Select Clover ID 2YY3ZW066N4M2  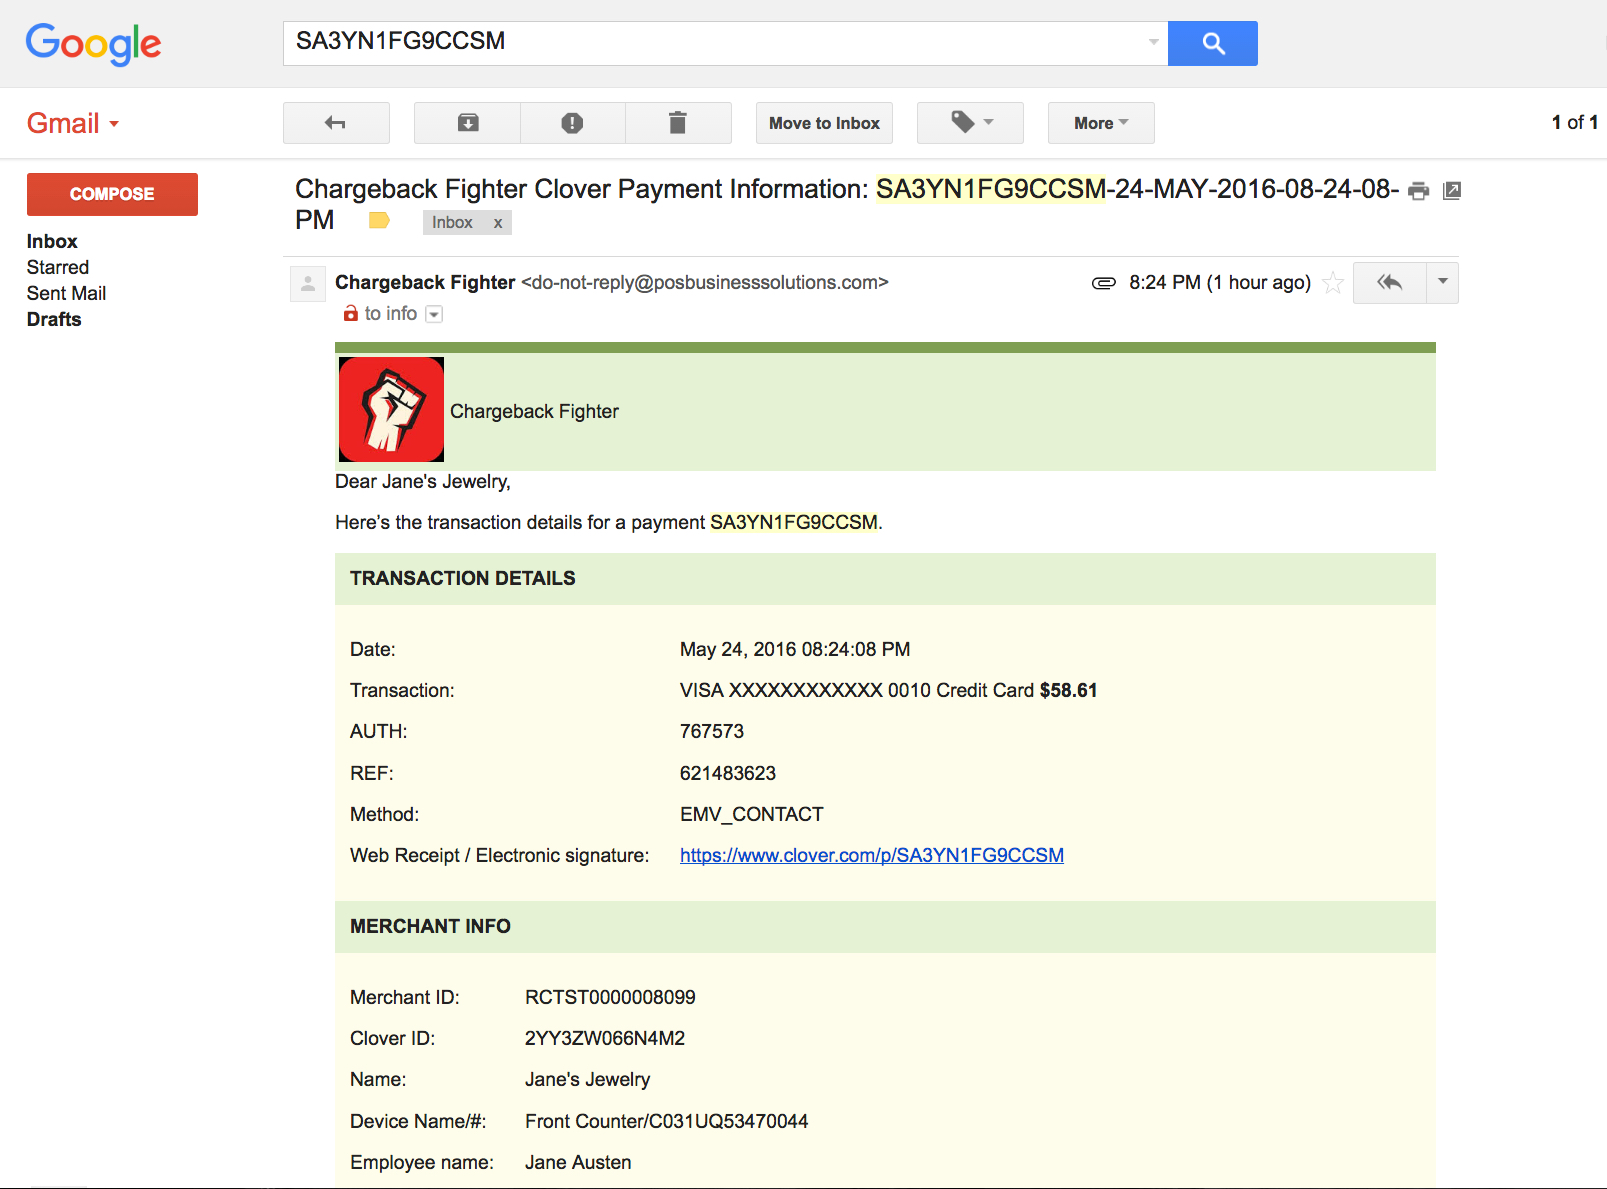[605, 1038]
